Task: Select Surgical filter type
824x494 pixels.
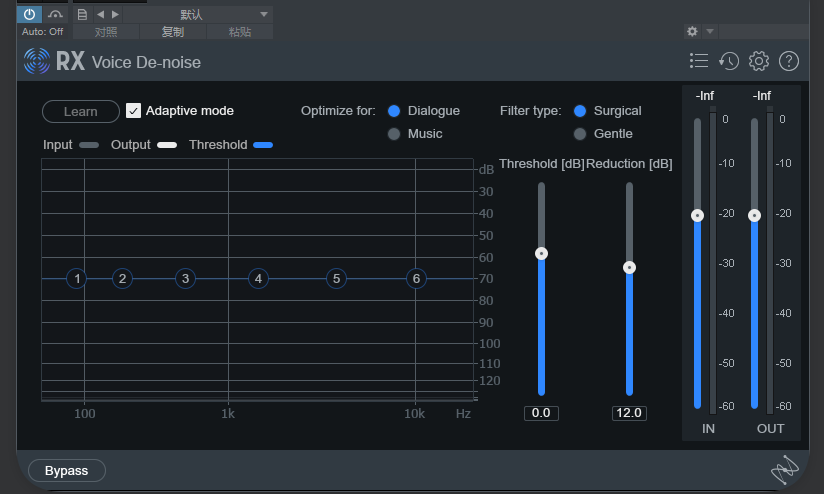Action: (580, 111)
